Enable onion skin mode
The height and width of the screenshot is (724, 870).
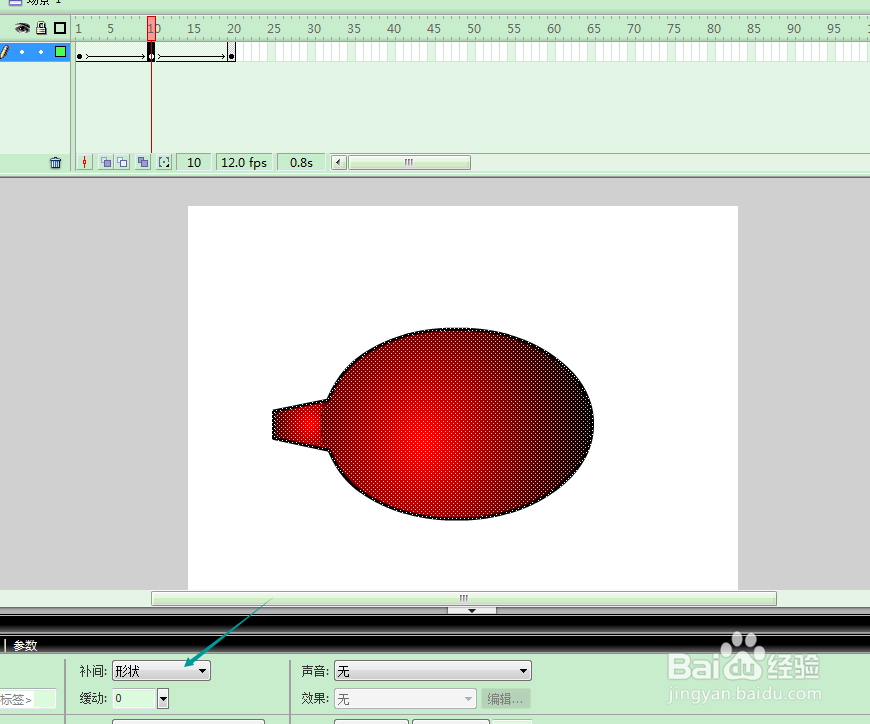click(x=105, y=163)
